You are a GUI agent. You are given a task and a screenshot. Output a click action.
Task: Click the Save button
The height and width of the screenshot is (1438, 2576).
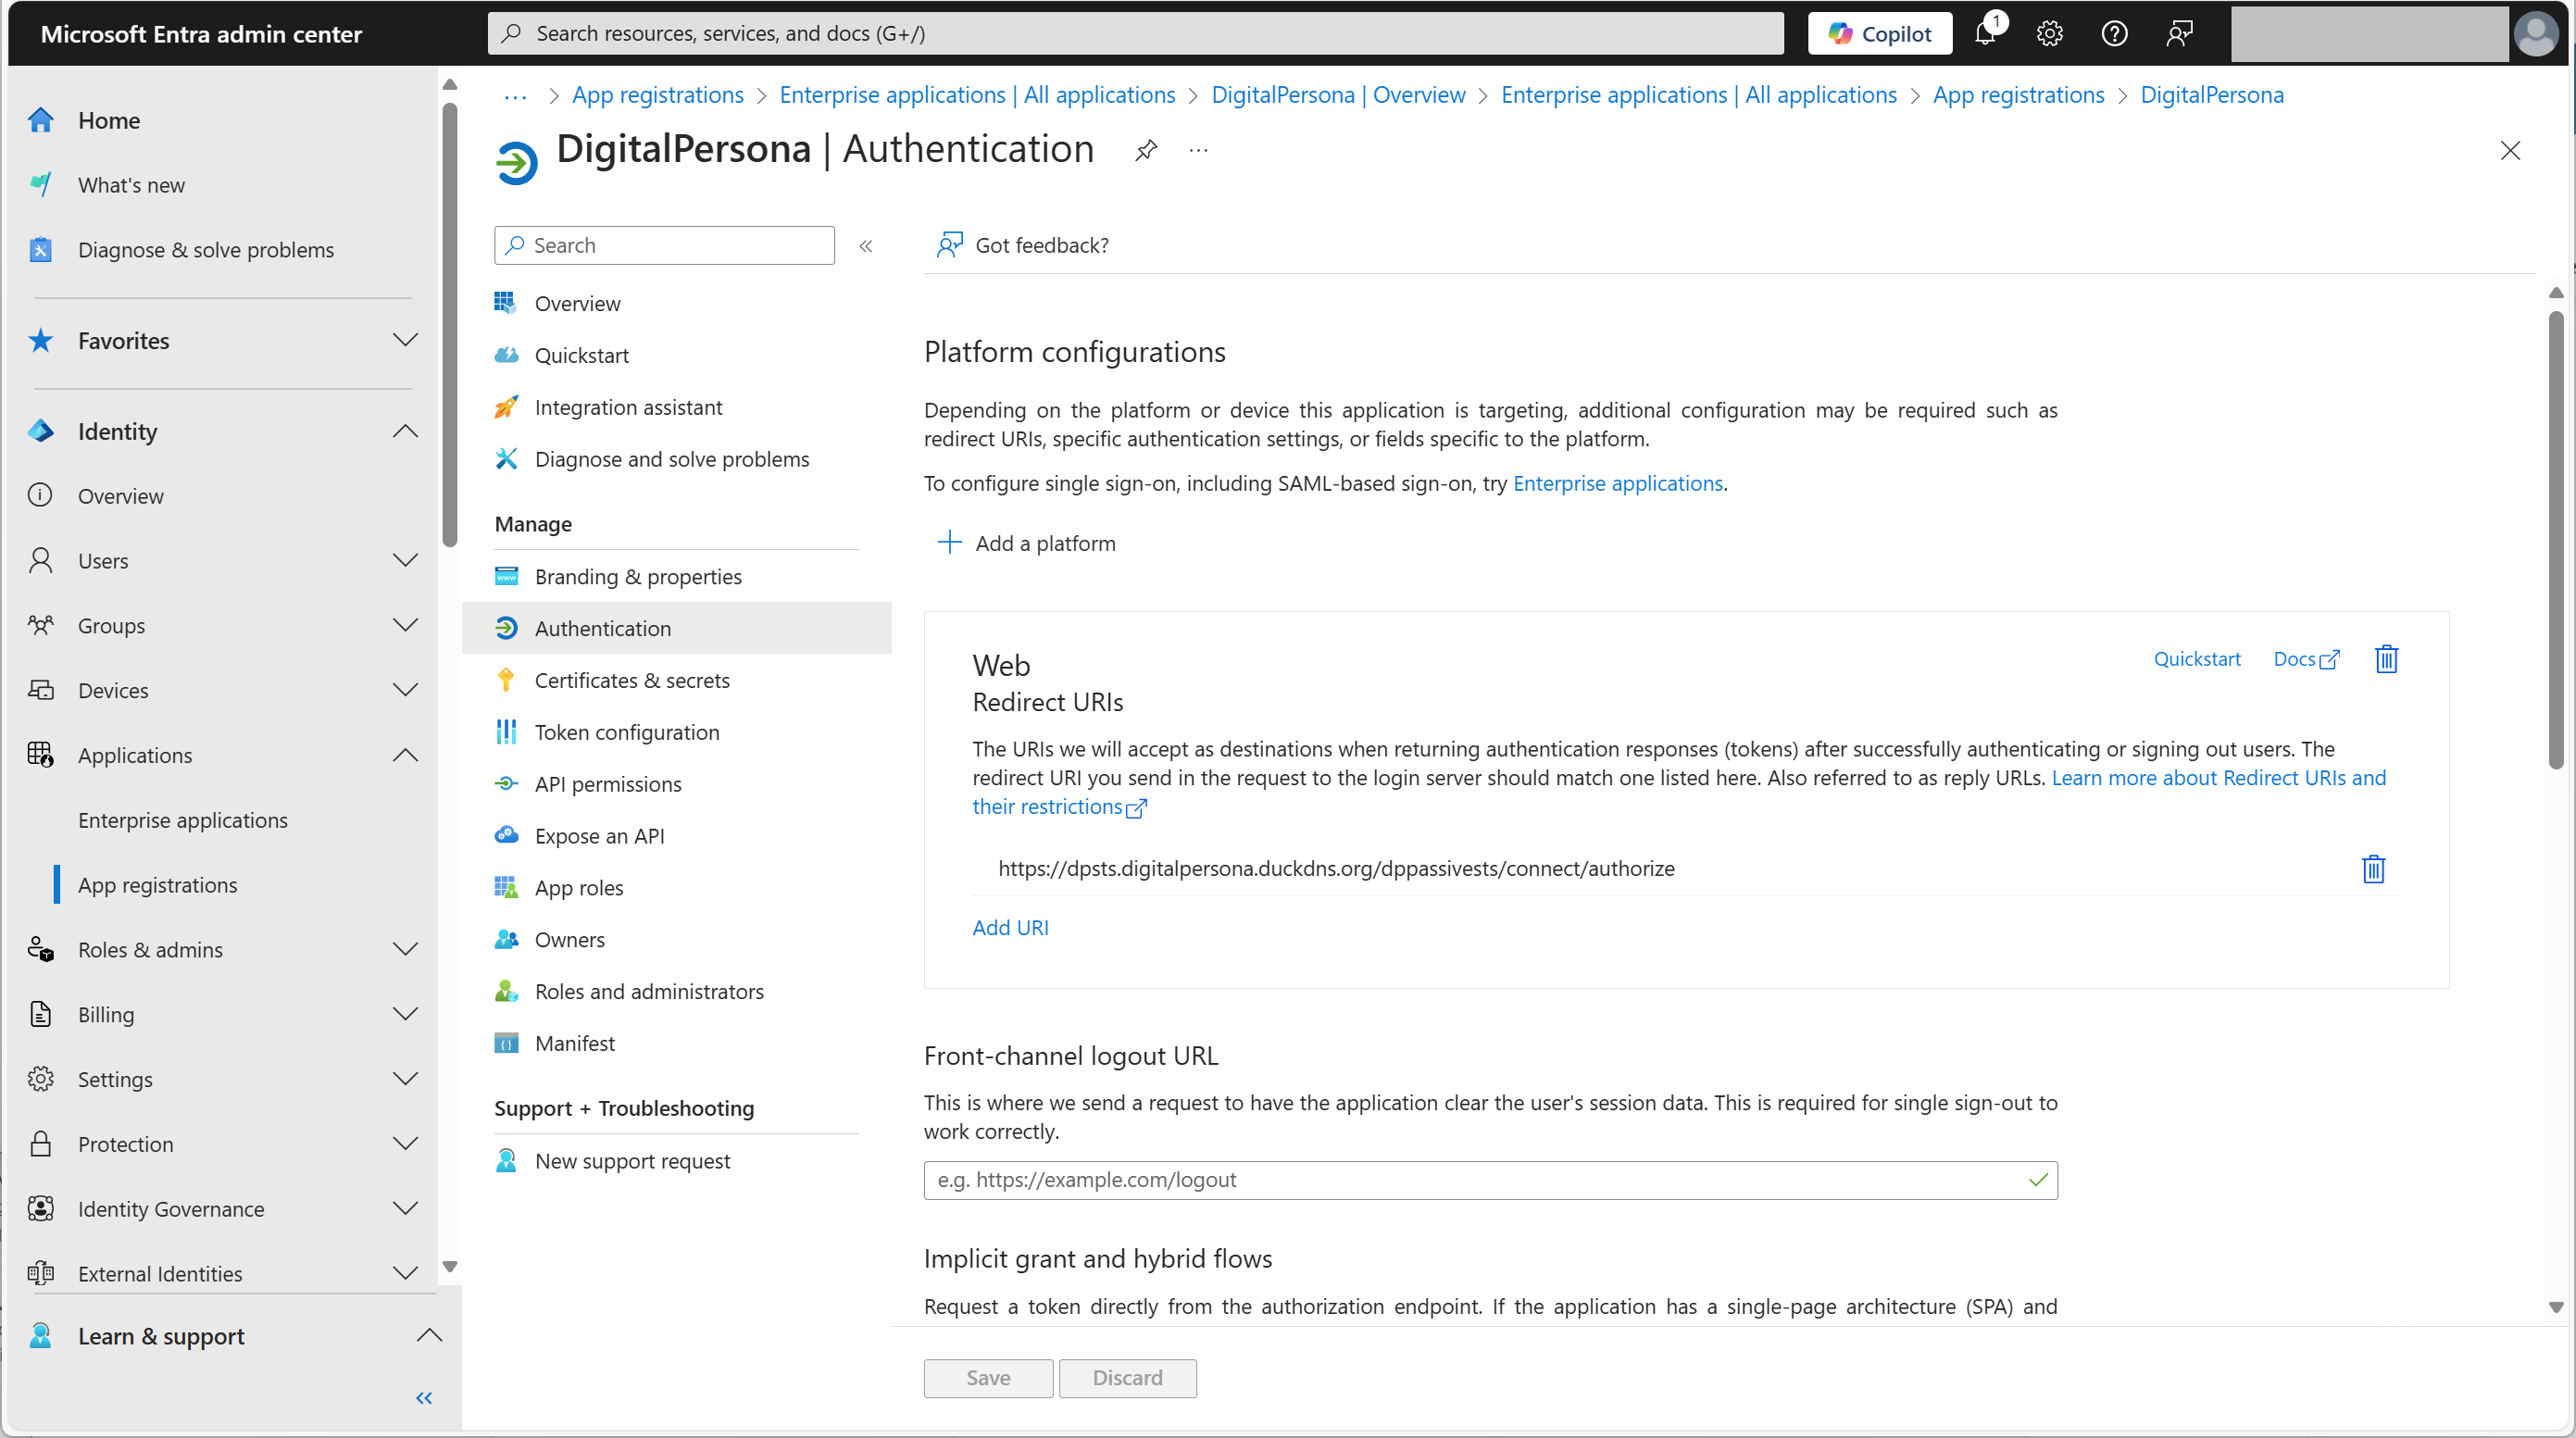coord(988,1378)
